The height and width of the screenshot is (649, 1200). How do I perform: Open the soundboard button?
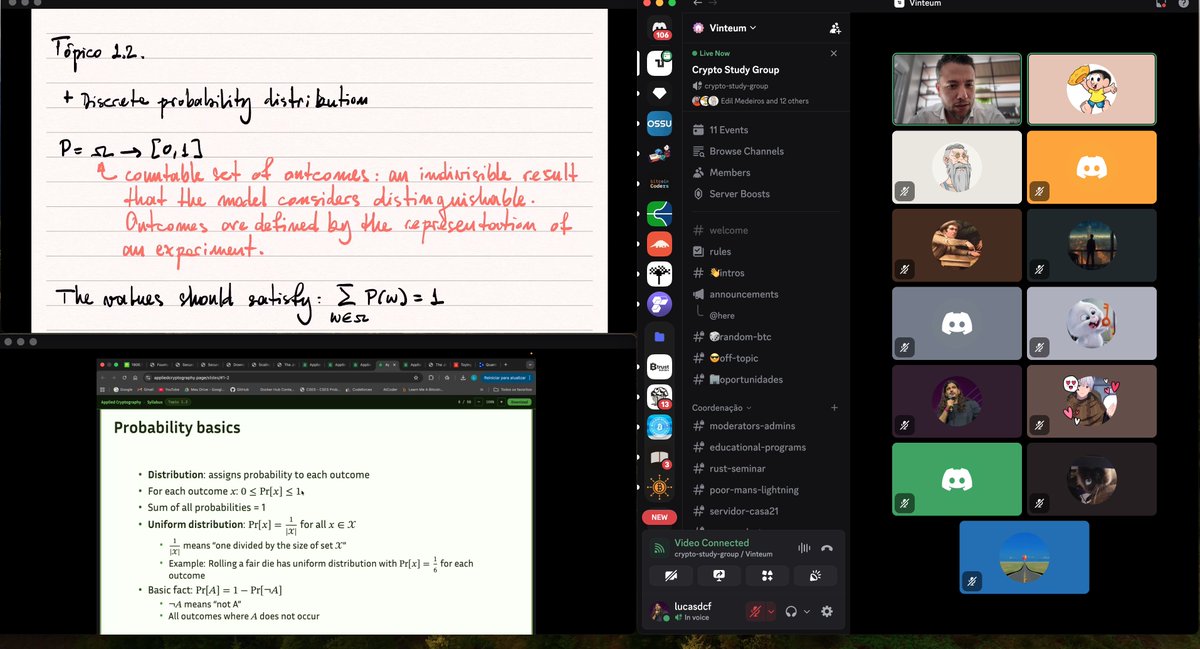815,576
